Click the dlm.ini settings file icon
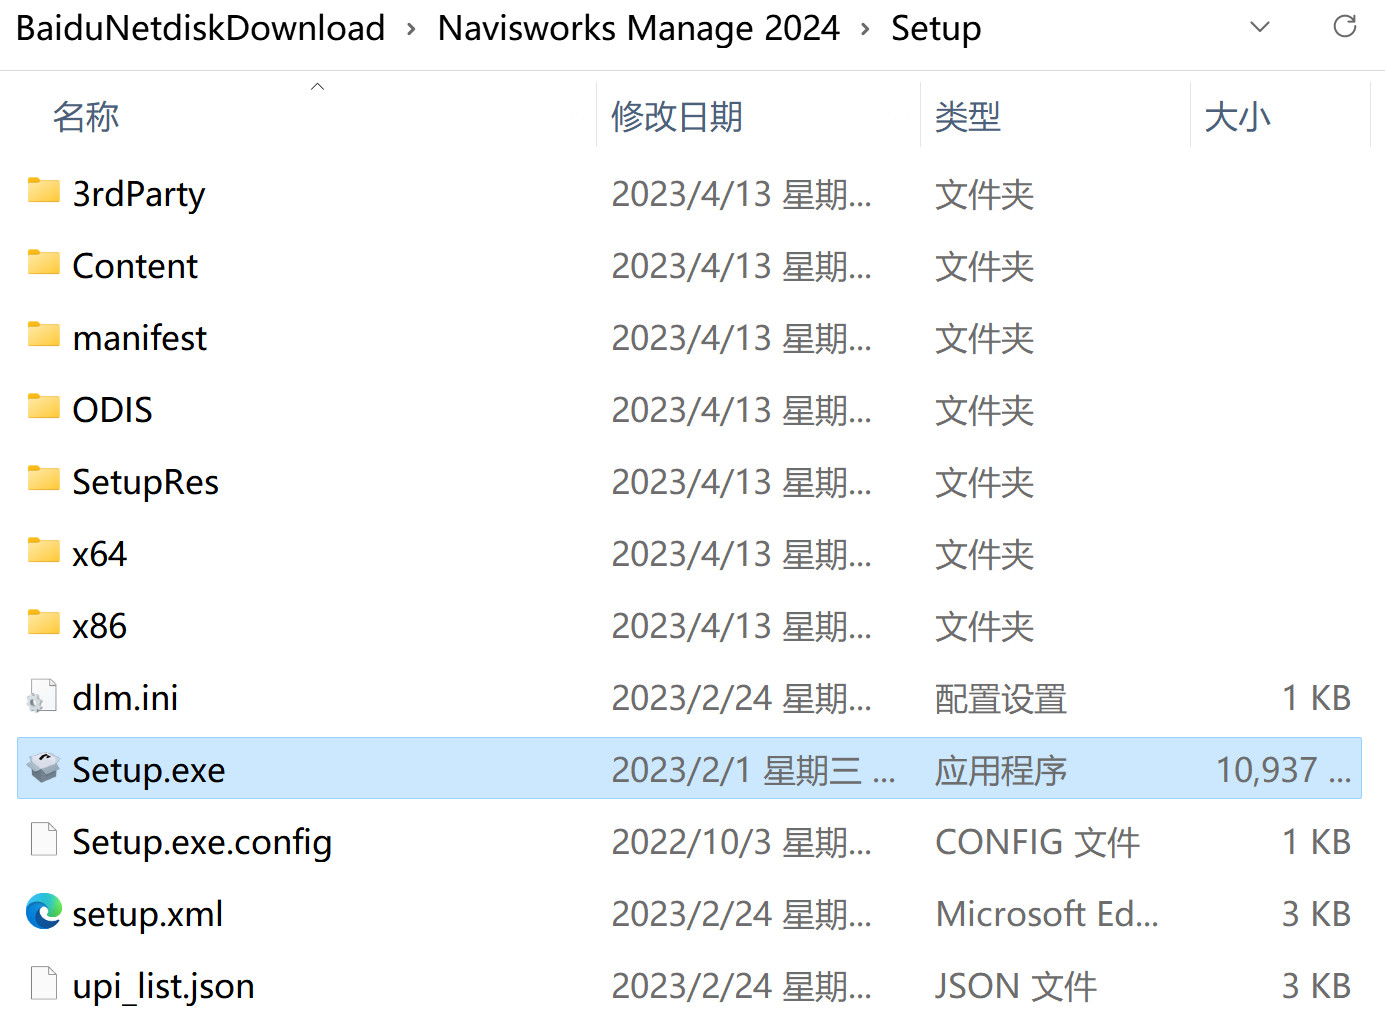1385x1017 pixels. click(42, 696)
